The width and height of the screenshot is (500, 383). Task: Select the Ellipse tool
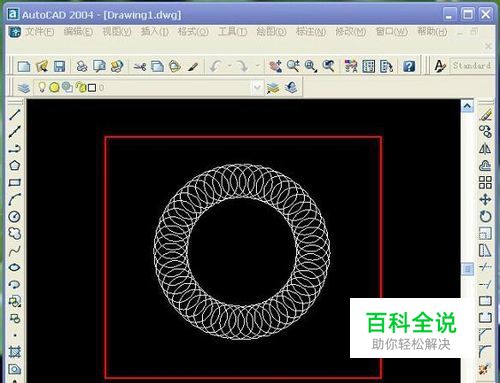click(14, 267)
